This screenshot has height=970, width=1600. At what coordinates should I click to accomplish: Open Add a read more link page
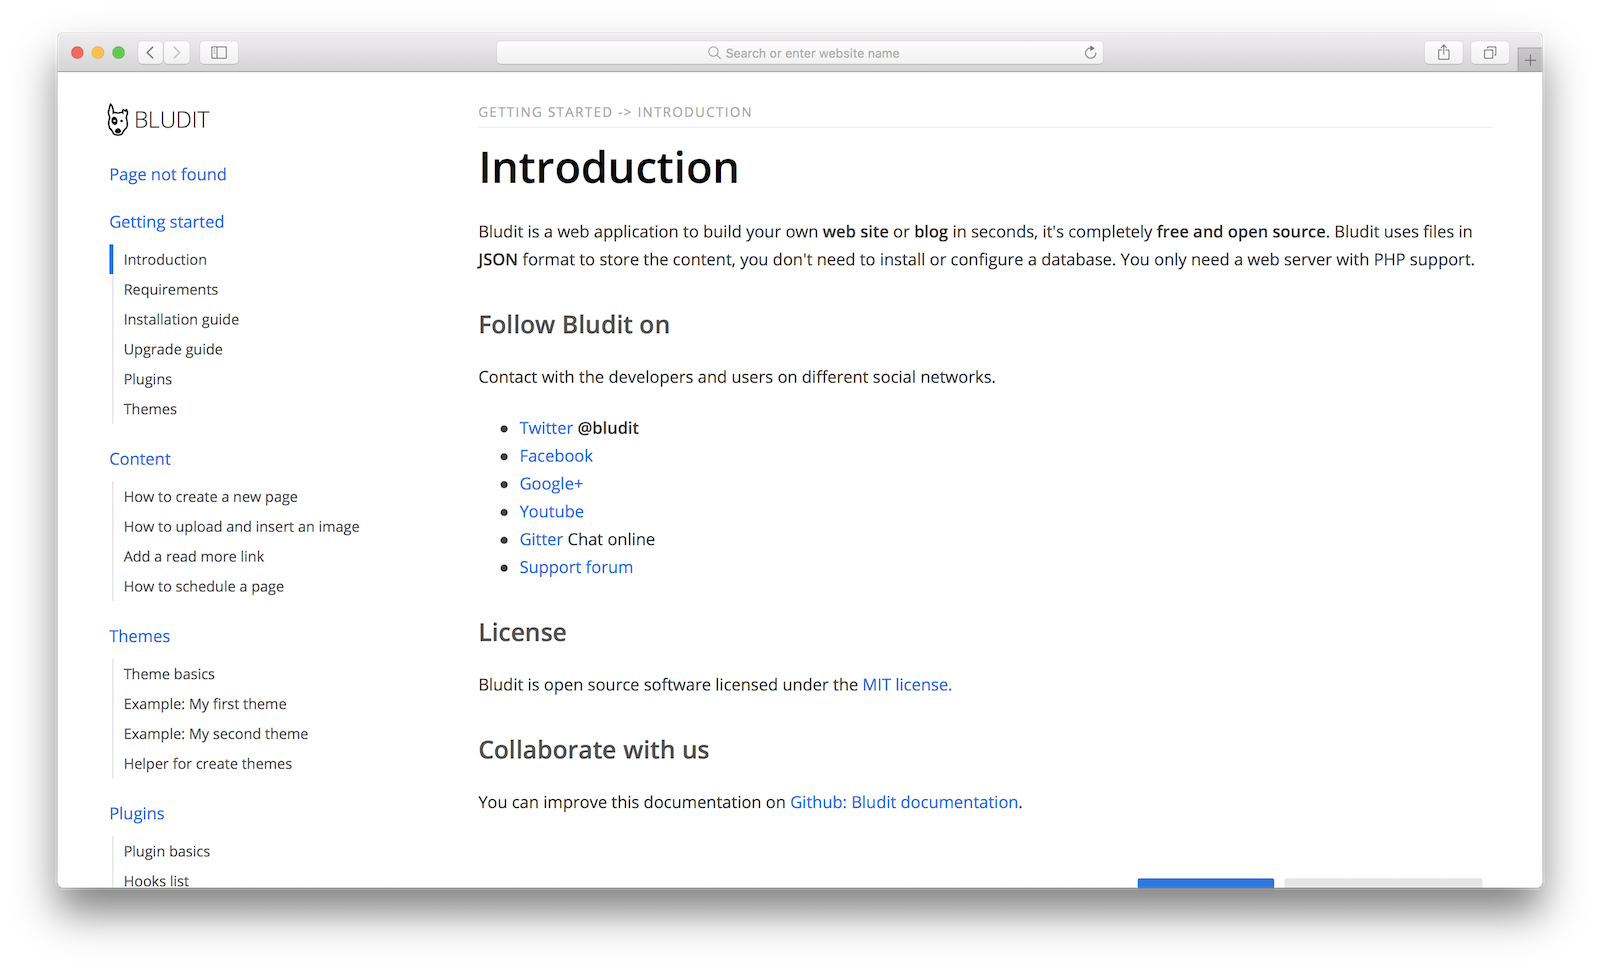pyautogui.click(x=194, y=557)
